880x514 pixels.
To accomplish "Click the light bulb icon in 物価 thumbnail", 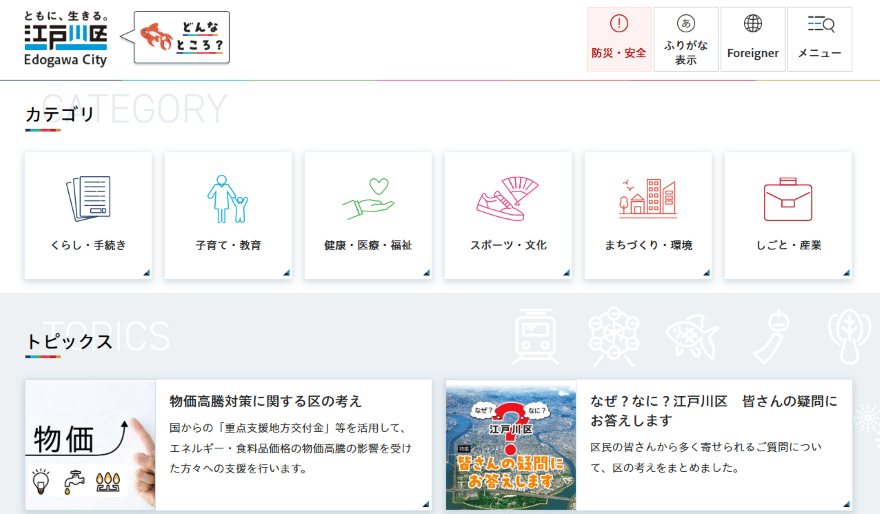I will click(x=41, y=481).
